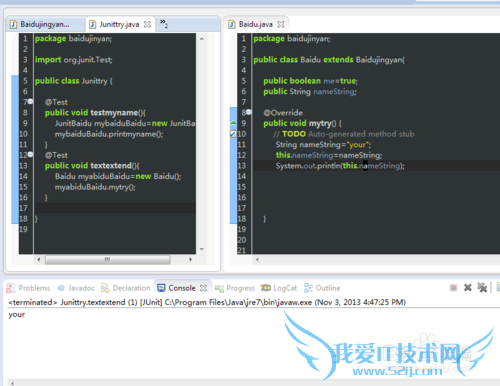Screen dimensions: 500x386
Task: Click the System.out.println line
Action: tap(340, 166)
